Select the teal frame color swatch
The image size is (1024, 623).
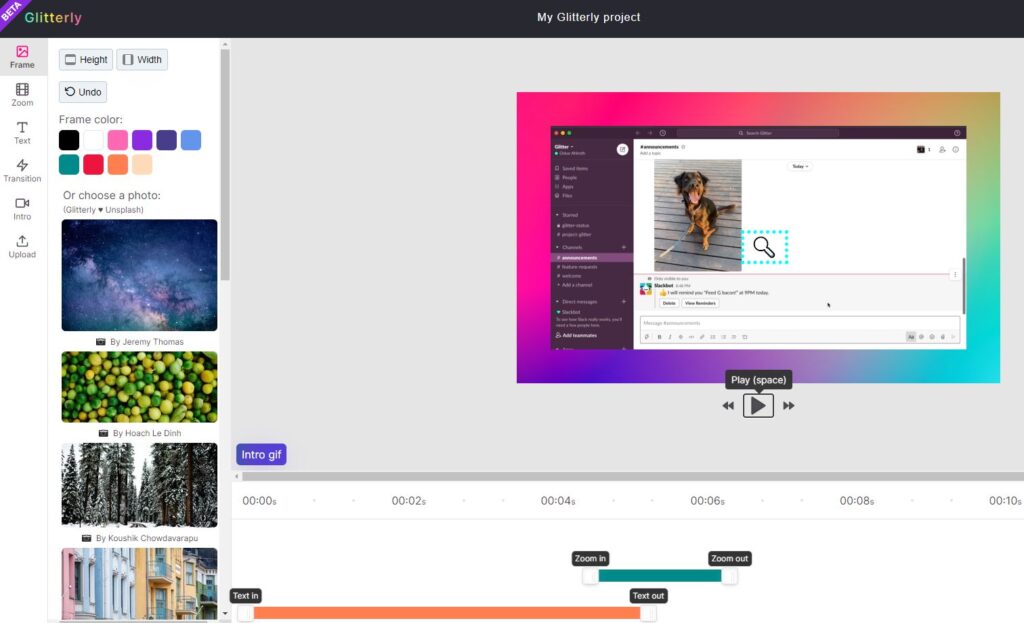[69, 165]
